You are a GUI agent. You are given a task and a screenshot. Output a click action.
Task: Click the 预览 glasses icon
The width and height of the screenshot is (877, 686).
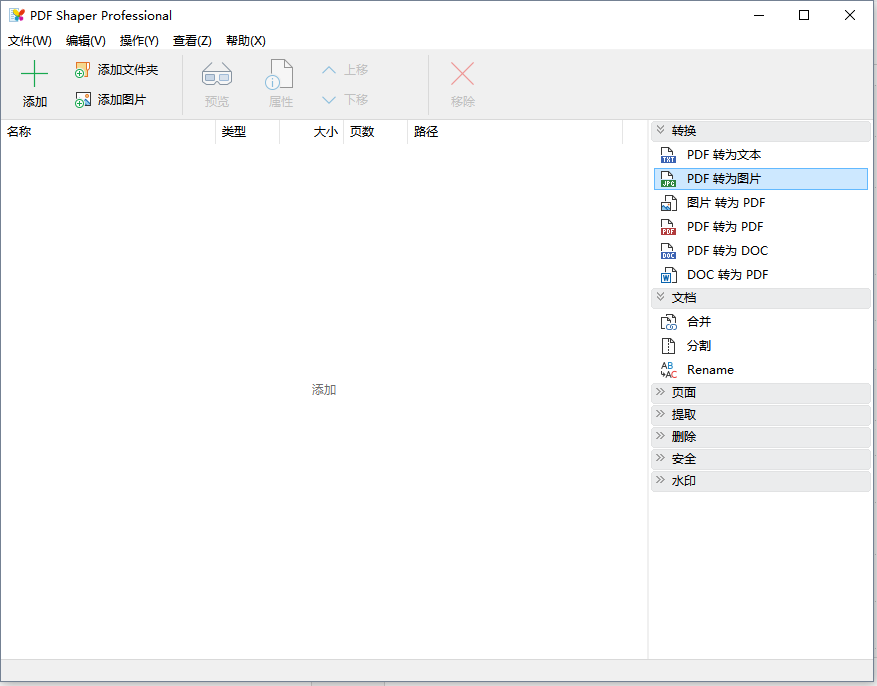[217, 74]
